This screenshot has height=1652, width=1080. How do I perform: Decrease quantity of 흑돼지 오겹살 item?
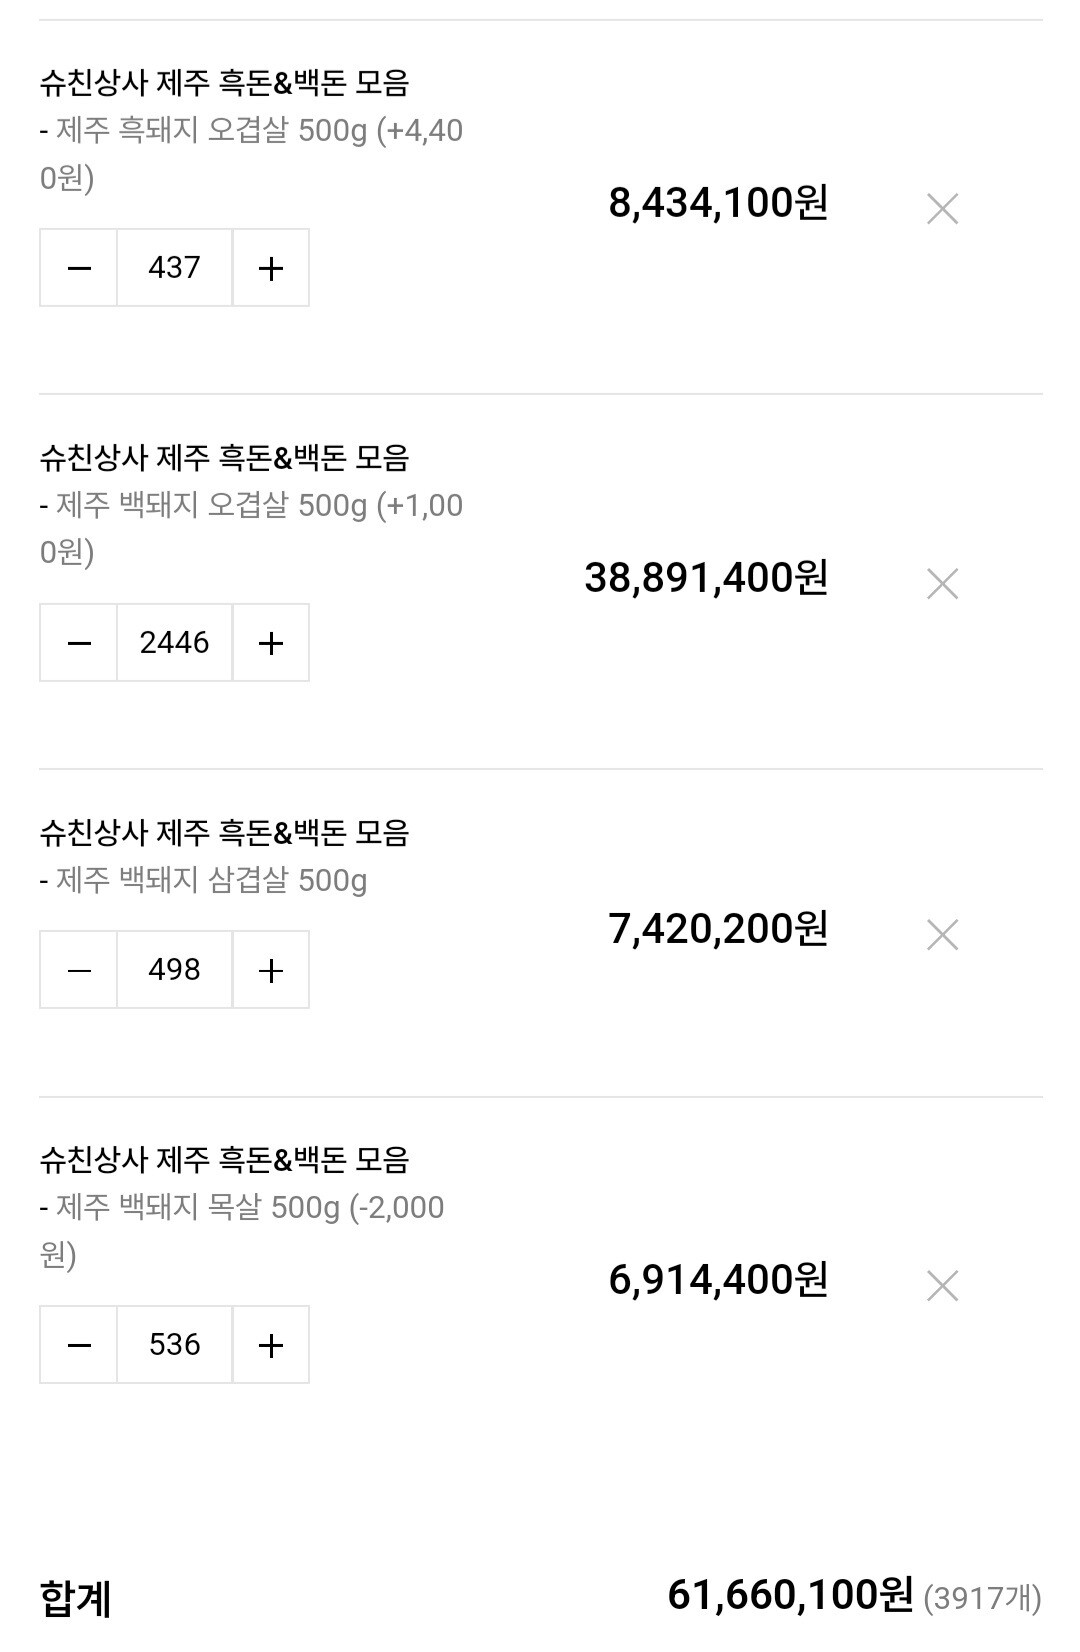(x=79, y=268)
